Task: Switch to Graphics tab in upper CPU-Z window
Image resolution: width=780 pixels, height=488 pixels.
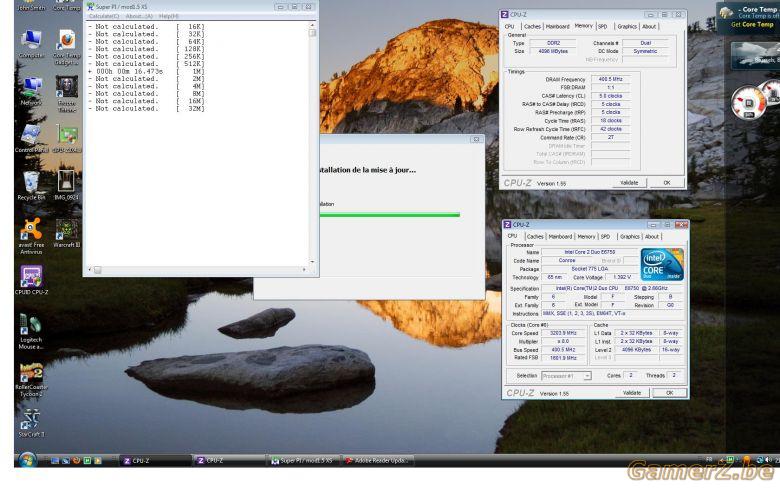Action: [627, 27]
